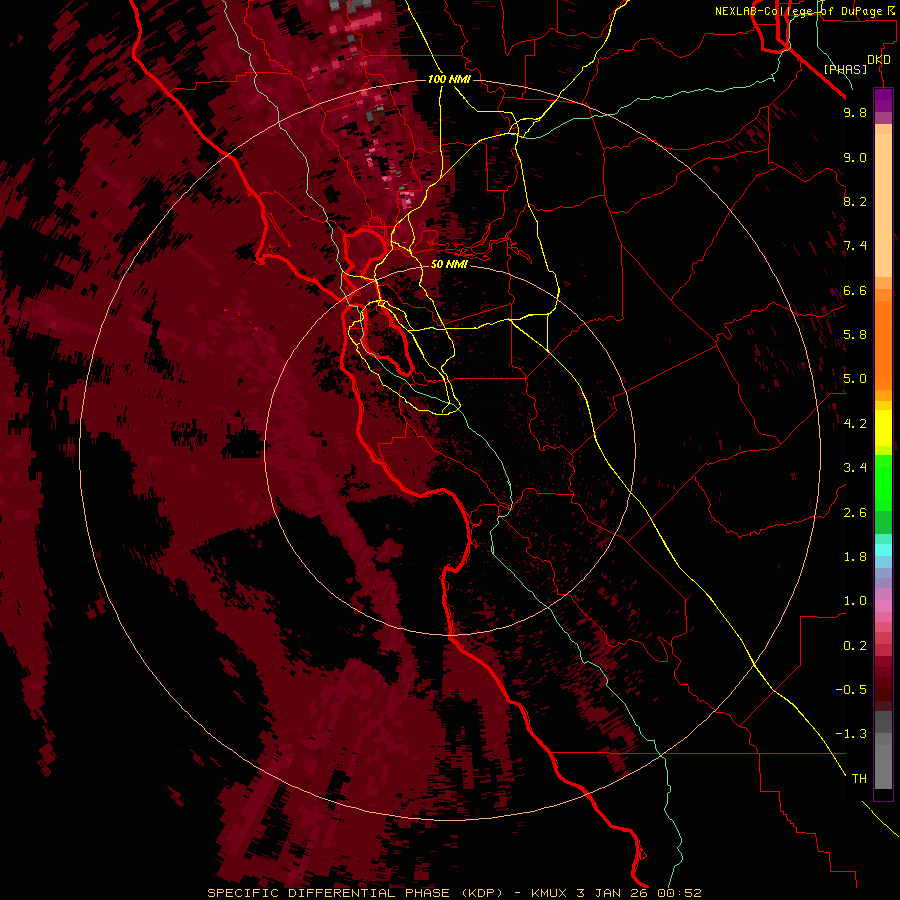This screenshot has width=900, height=900.
Task: Click the 6.6 scale value
Action: click(x=855, y=290)
